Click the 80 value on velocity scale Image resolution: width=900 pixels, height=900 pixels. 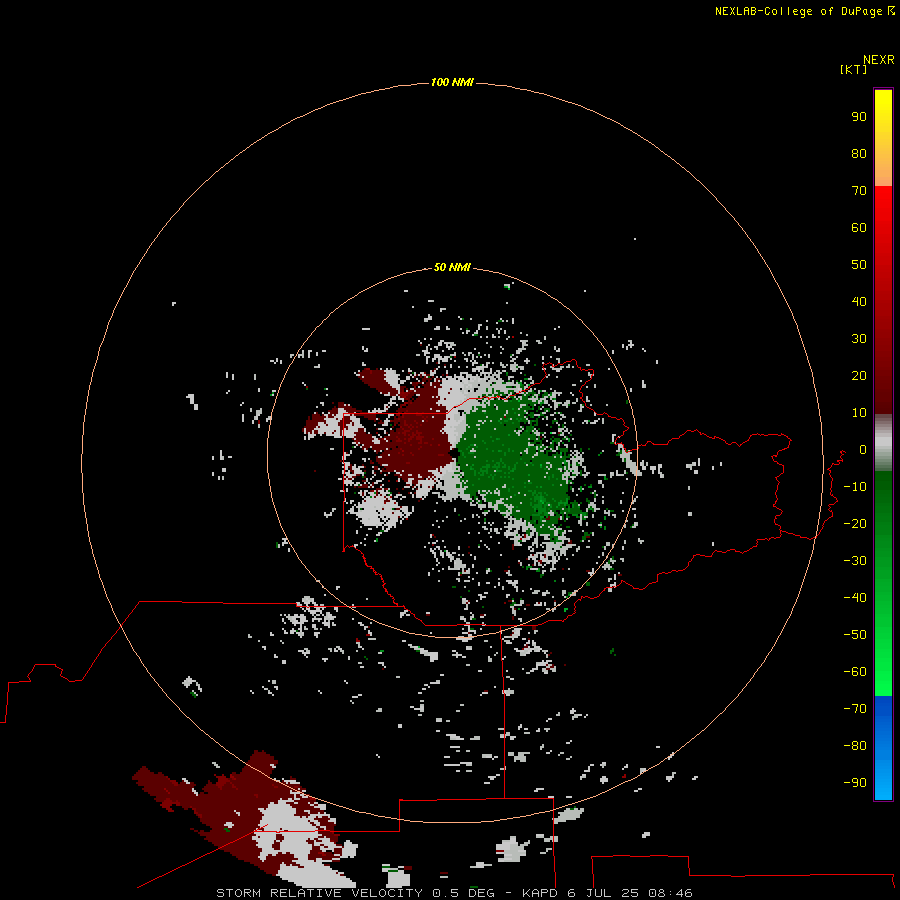[859, 153]
